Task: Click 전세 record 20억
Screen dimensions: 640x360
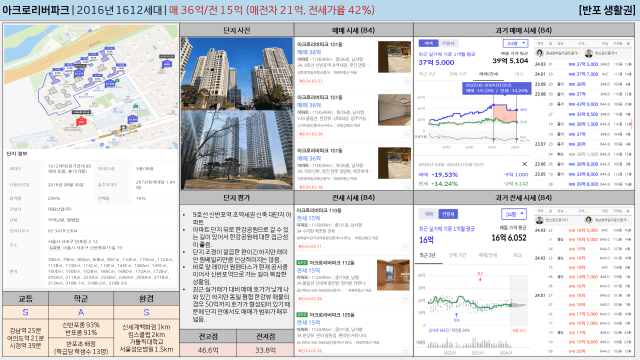Action: 577,351
